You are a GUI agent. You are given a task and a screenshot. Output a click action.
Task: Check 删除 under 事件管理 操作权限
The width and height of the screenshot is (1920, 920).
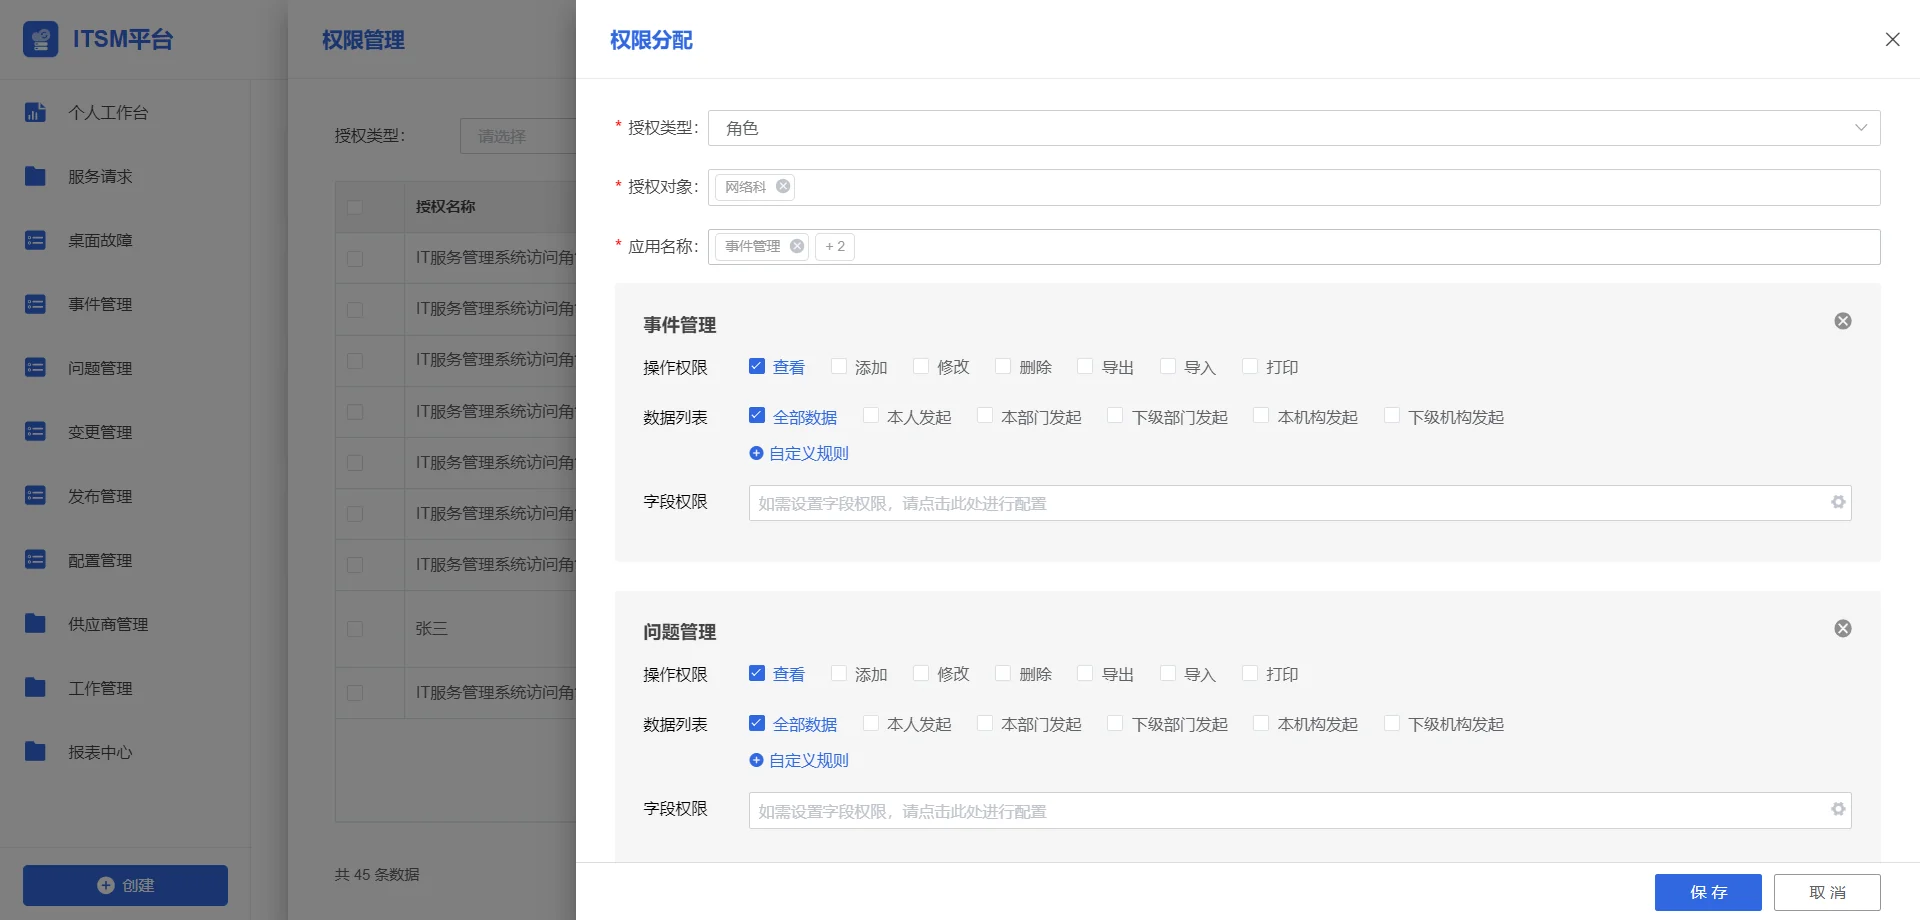tap(1003, 366)
